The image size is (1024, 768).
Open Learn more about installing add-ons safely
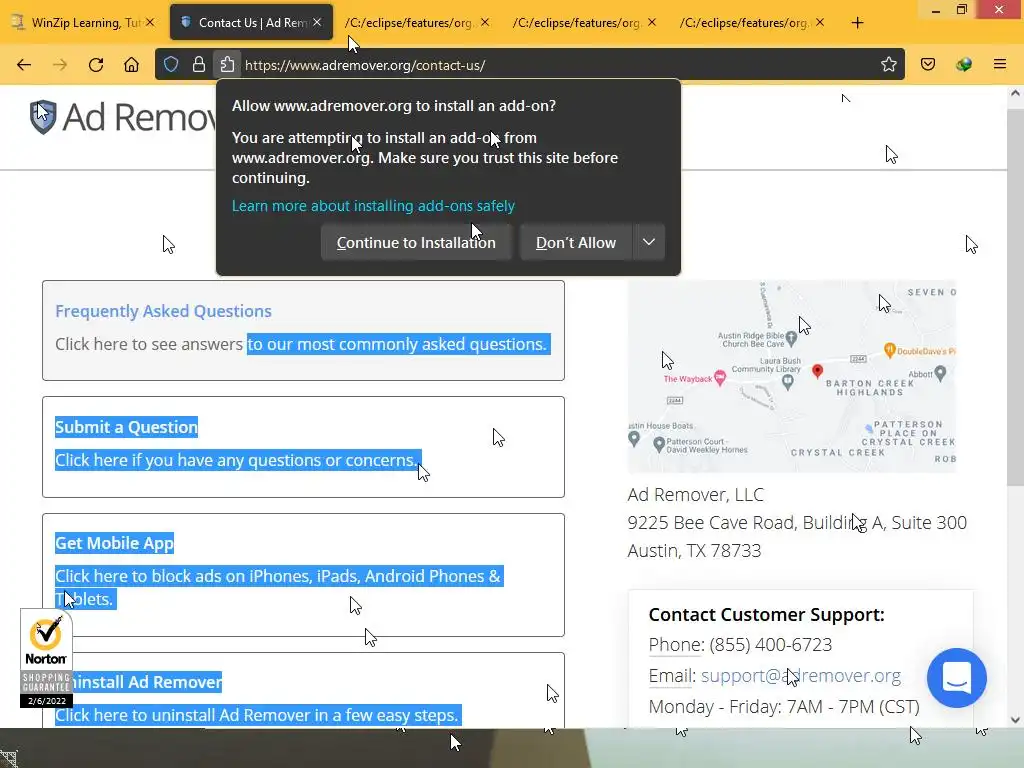[374, 206]
